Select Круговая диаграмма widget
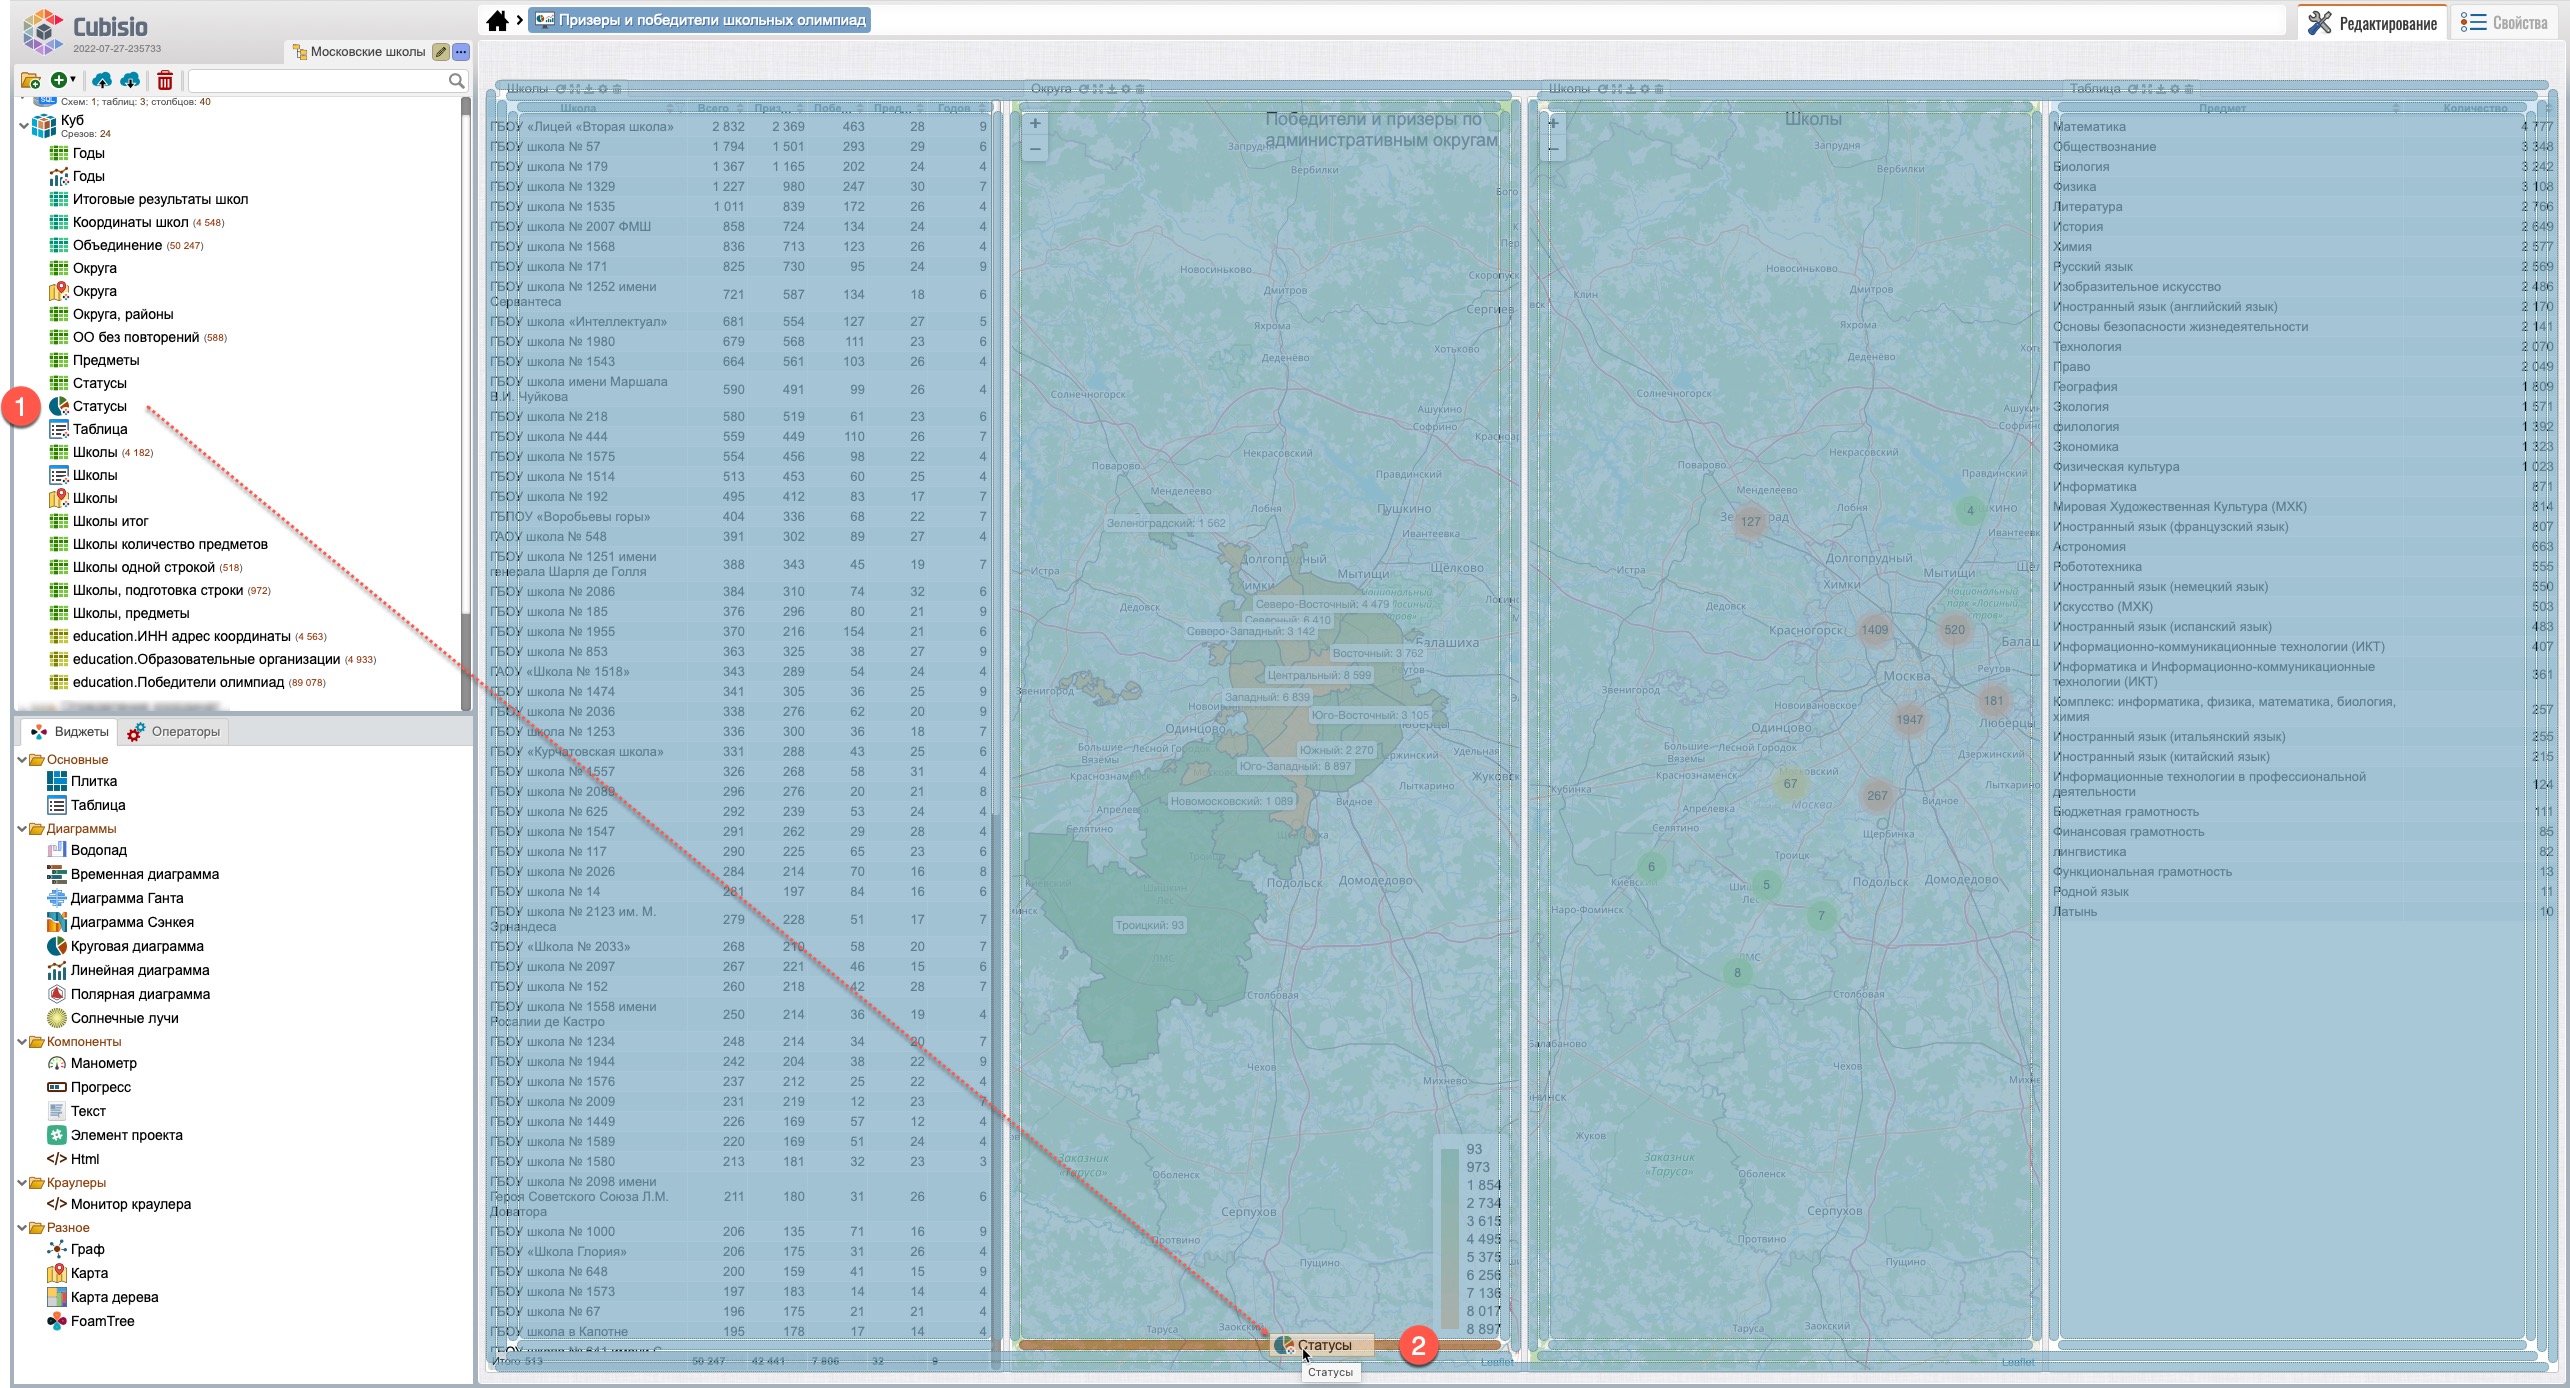Screen dimensions: 2570x1388 (137, 946)
